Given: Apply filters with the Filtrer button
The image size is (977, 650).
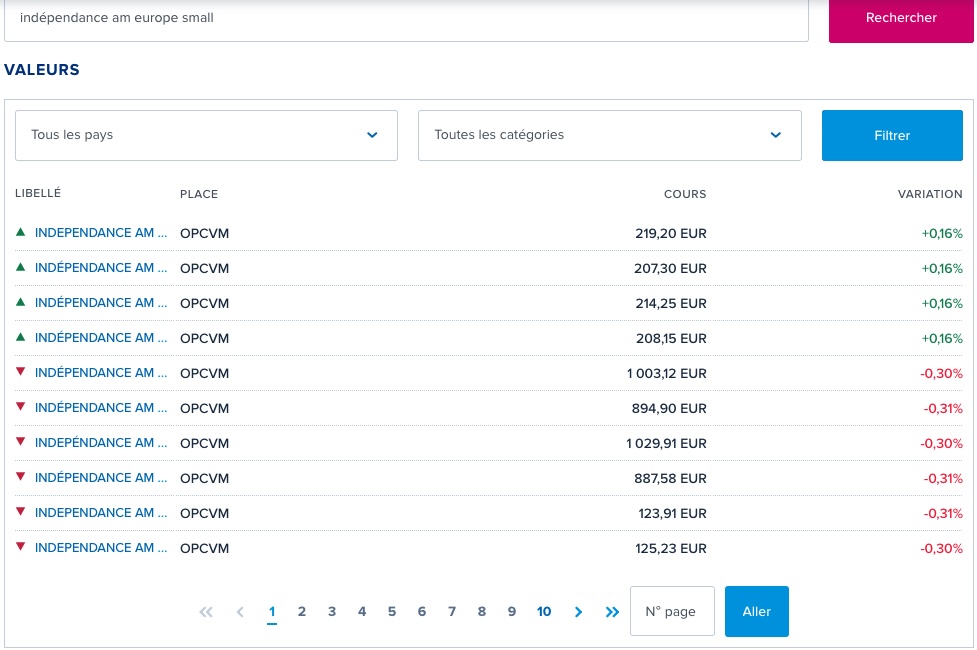Looking at the screenshot, I should [x=891, y=135].
